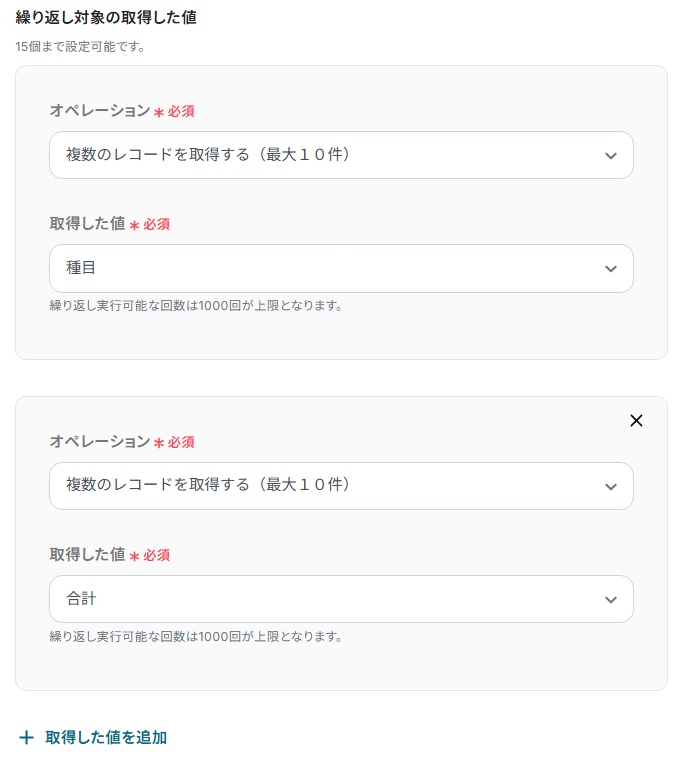Click 取得した値 label above 種目 field
Screen dimensions: 674x760
point(87,224)
